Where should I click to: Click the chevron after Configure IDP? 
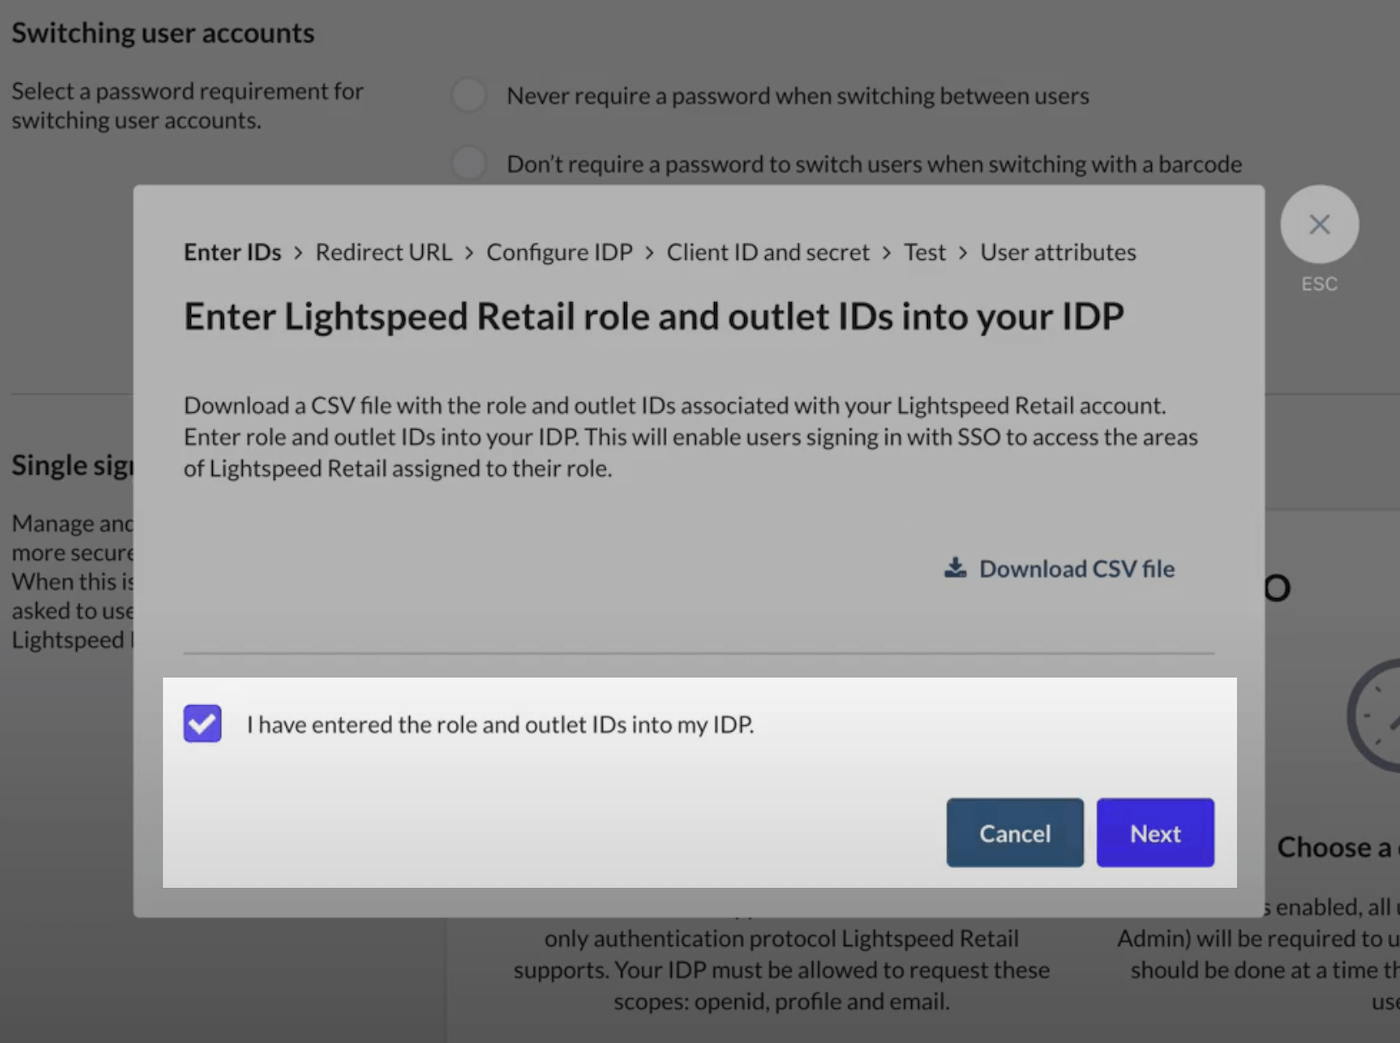pyautogui.click(x=649, y=253)
